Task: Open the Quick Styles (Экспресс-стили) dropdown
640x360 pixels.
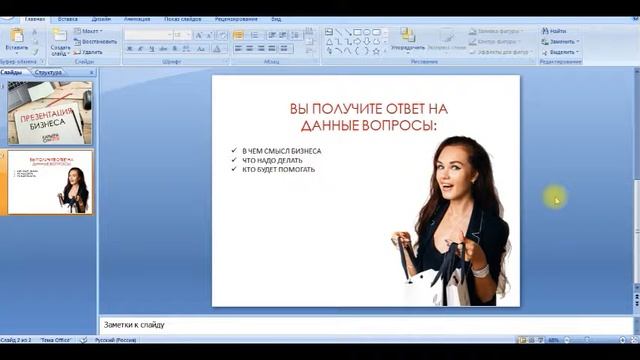Action: (x=447, y=40)
